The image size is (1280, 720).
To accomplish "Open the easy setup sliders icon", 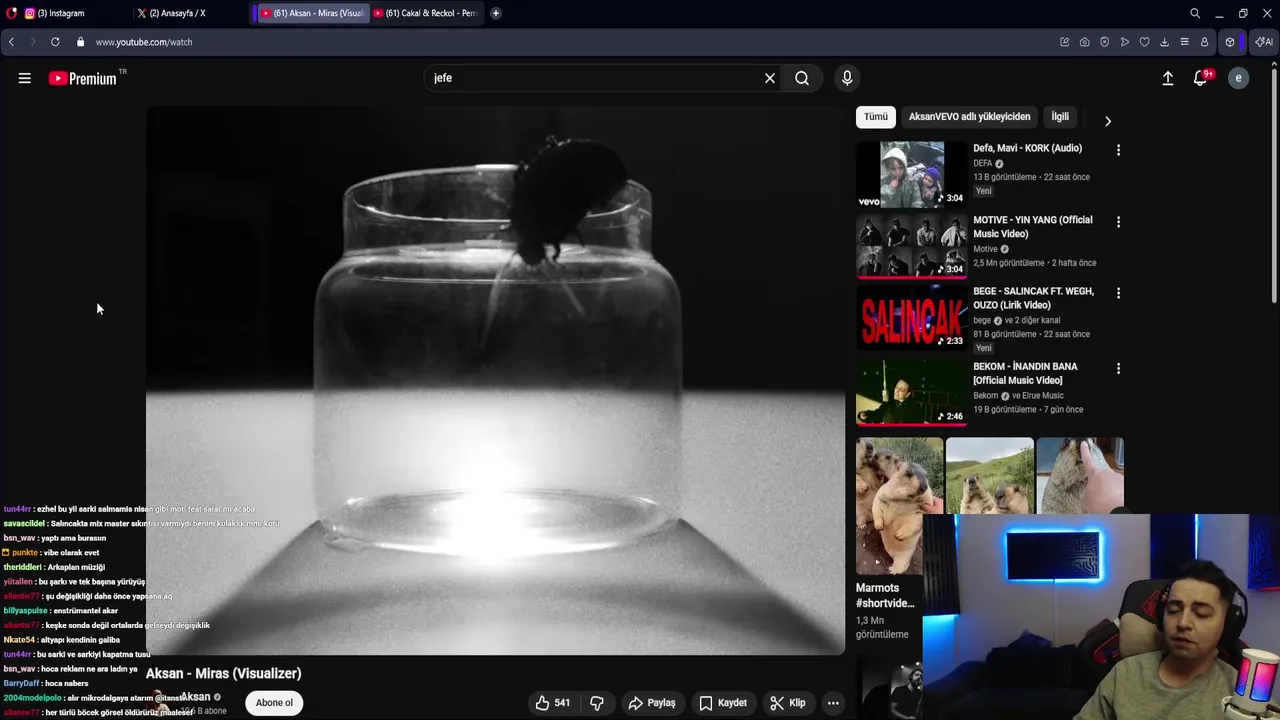I will [x=1184, y=42].
